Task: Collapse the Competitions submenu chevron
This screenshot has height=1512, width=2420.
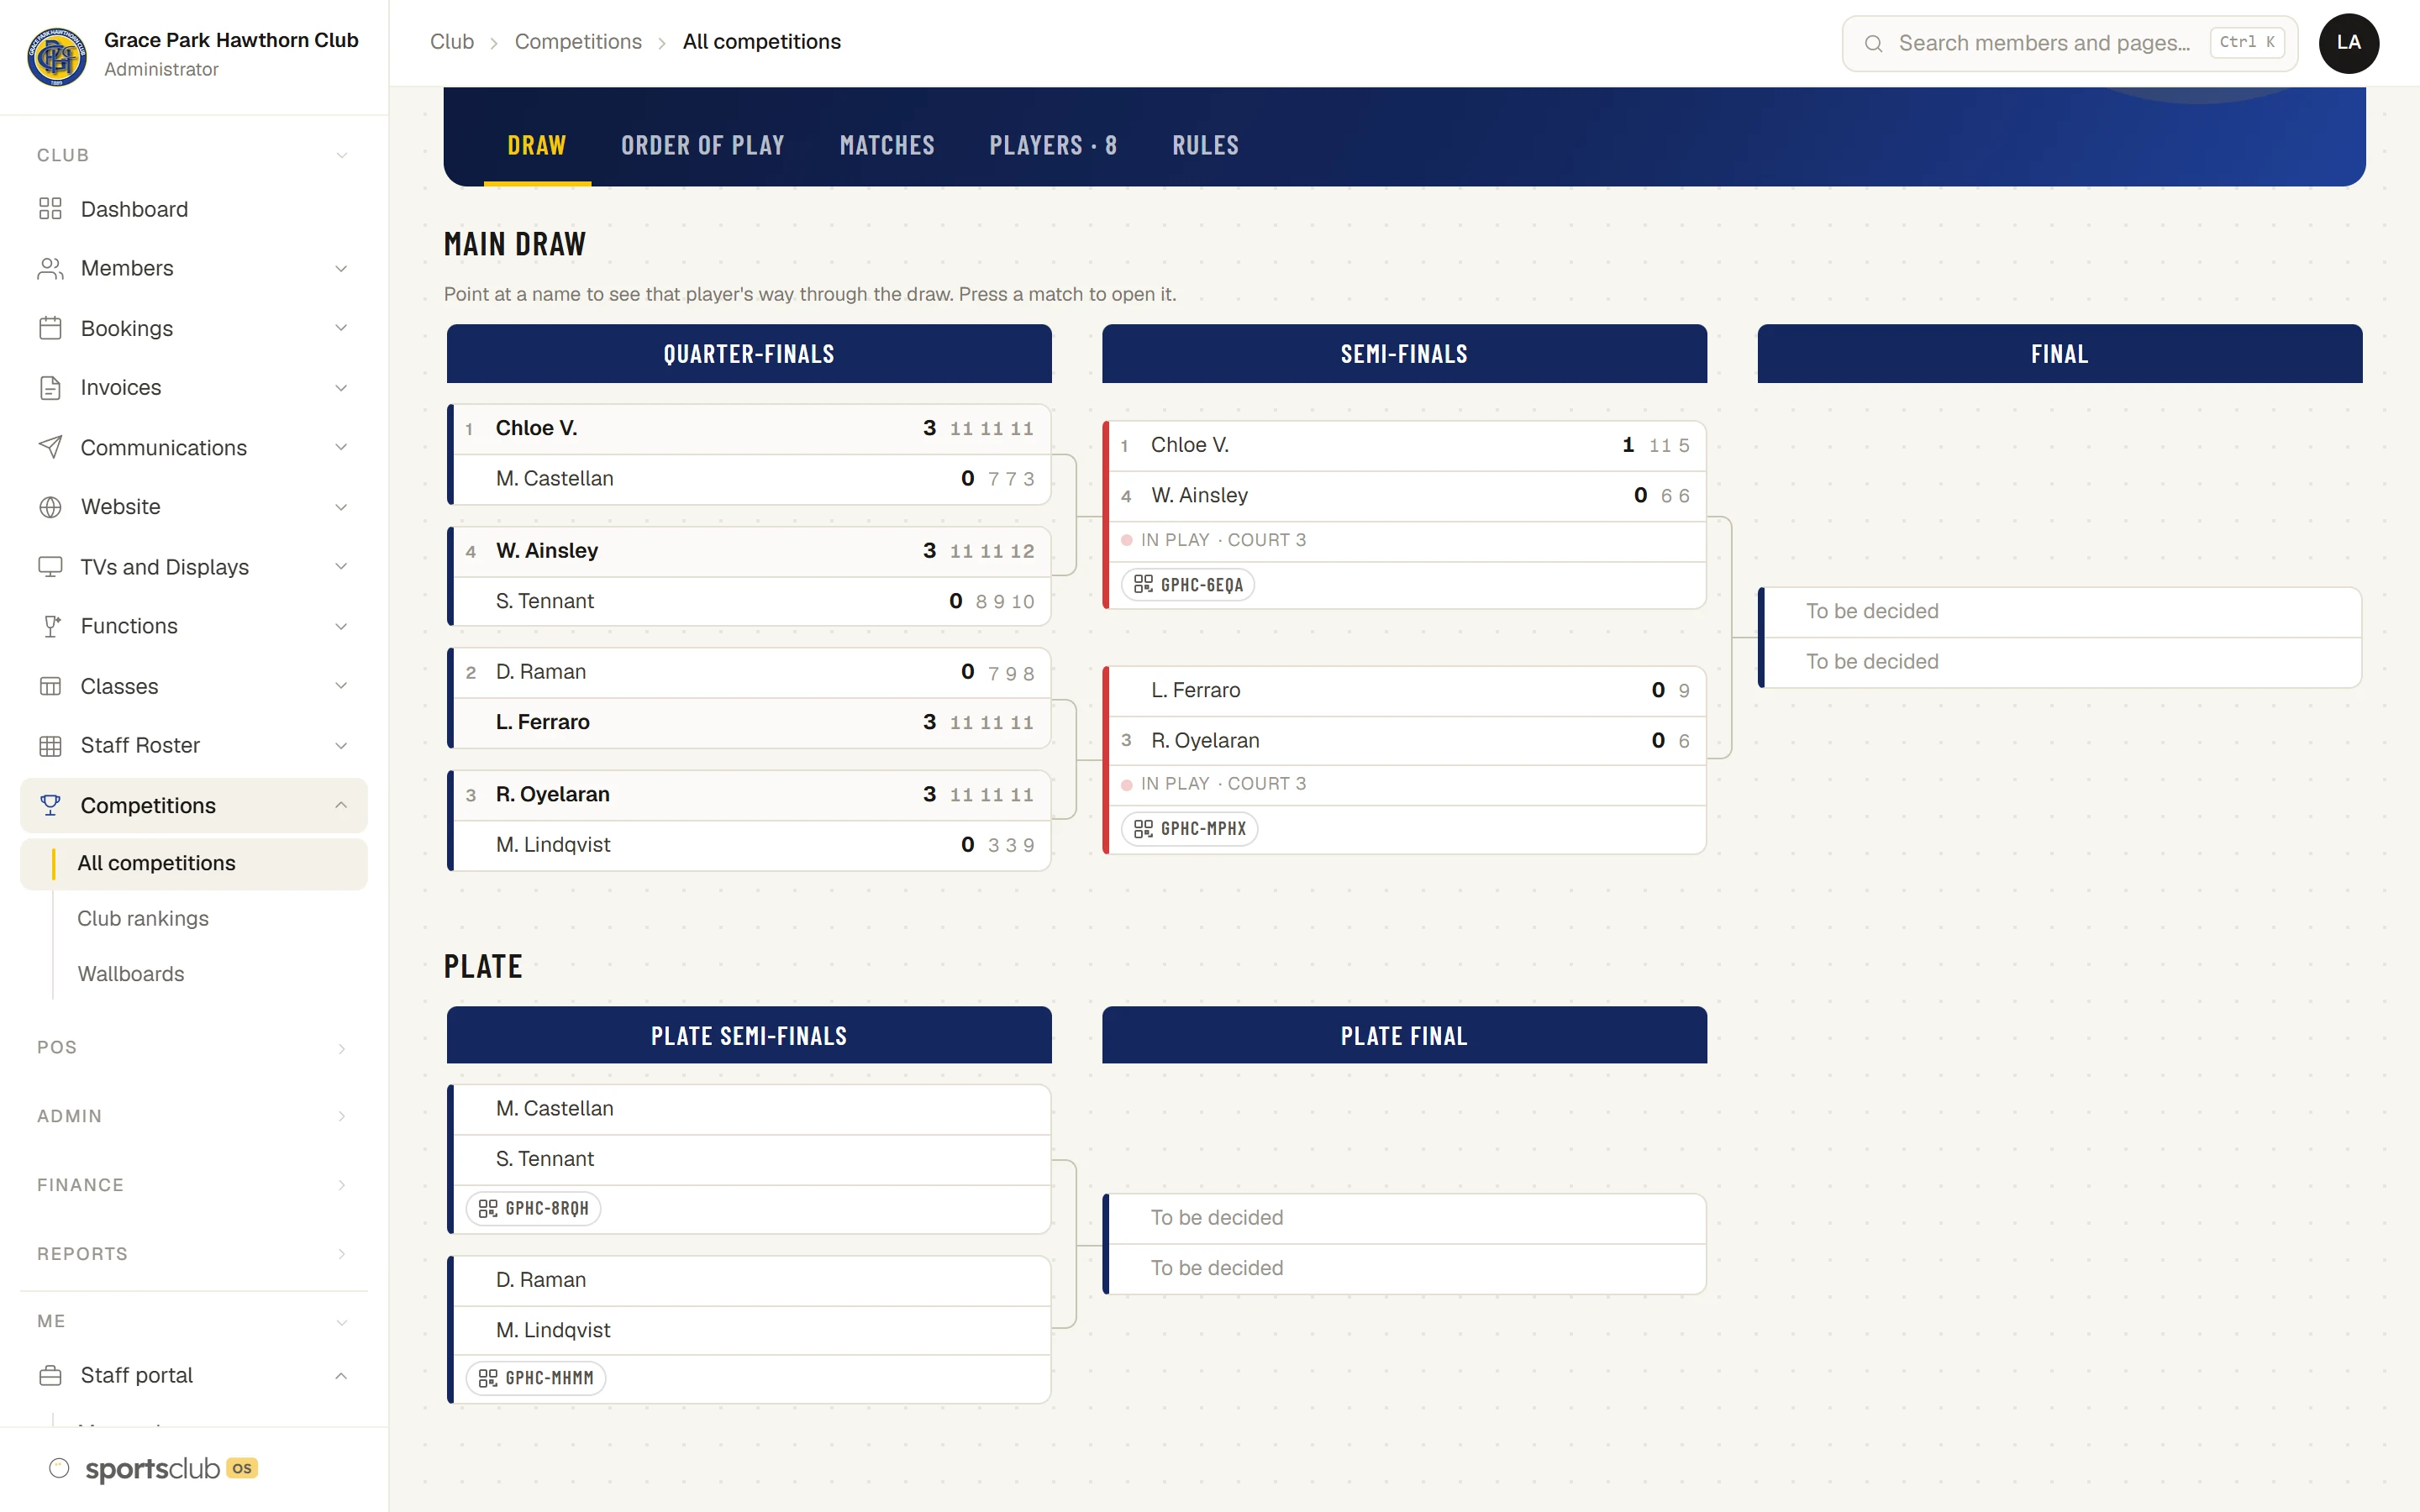Action: (341, 805)
